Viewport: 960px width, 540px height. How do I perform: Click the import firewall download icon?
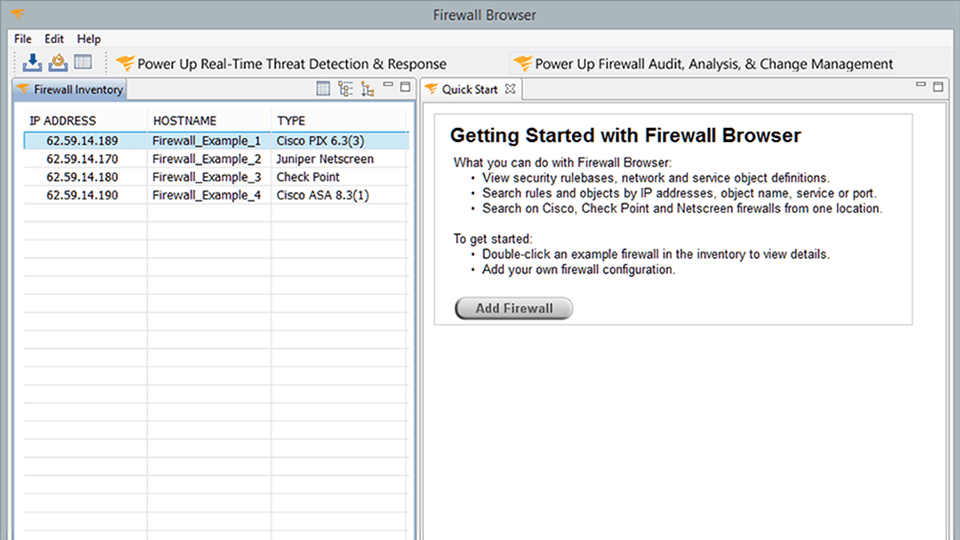tap(32, 62)
